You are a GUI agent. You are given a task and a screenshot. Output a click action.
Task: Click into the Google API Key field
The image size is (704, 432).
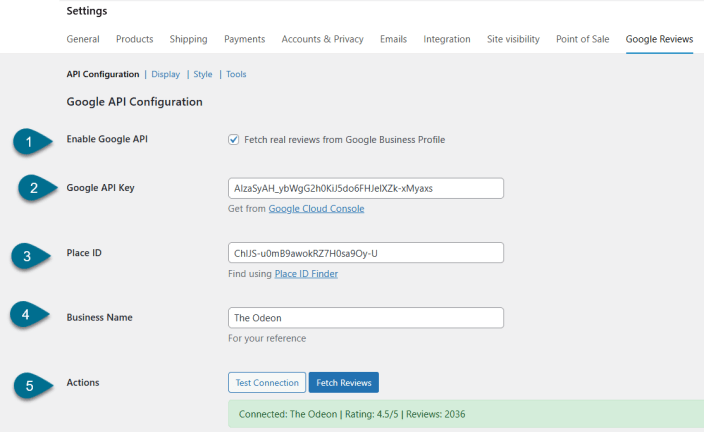(366, 188)
